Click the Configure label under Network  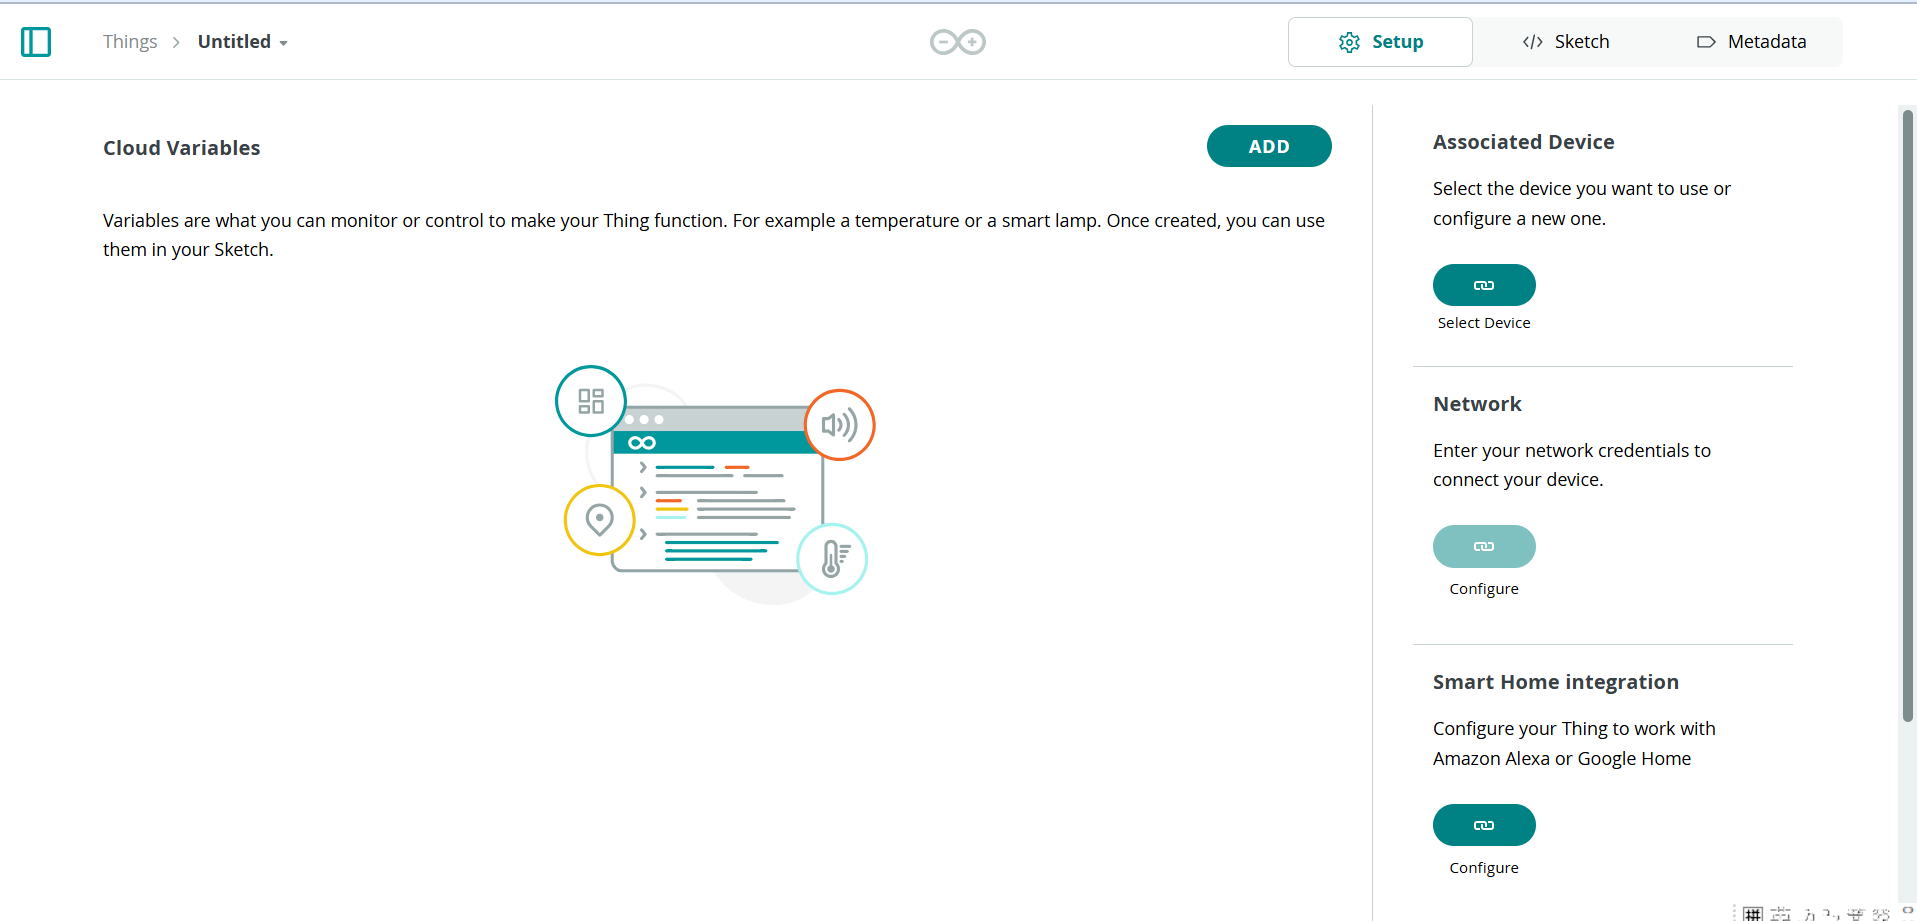1484,589
